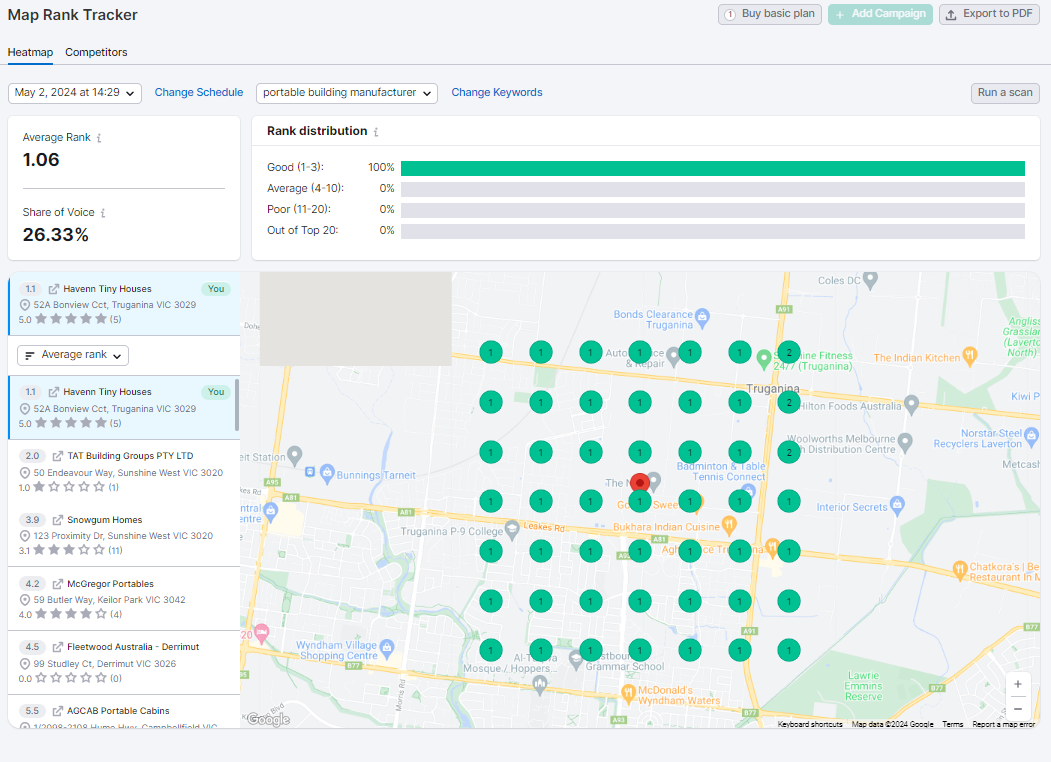Open external link icon for AGCAB Portable Cabins

point(58,710)
